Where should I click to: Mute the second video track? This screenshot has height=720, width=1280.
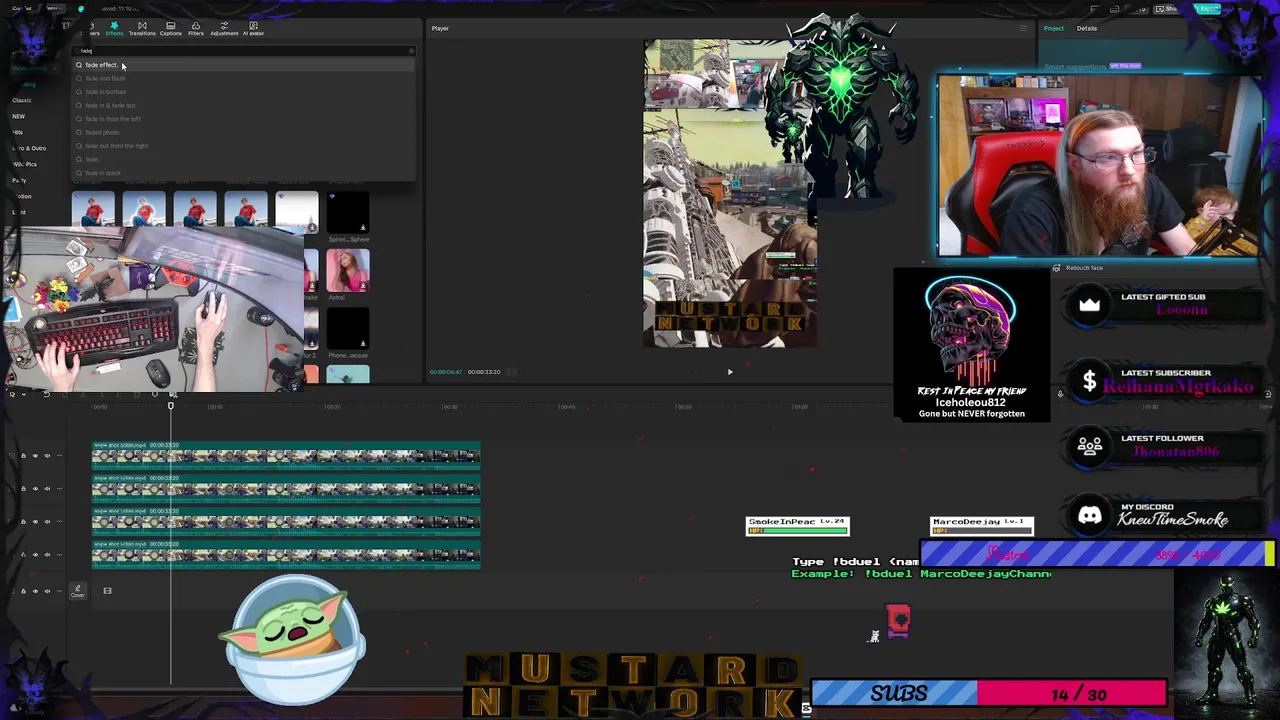(46, 489)
